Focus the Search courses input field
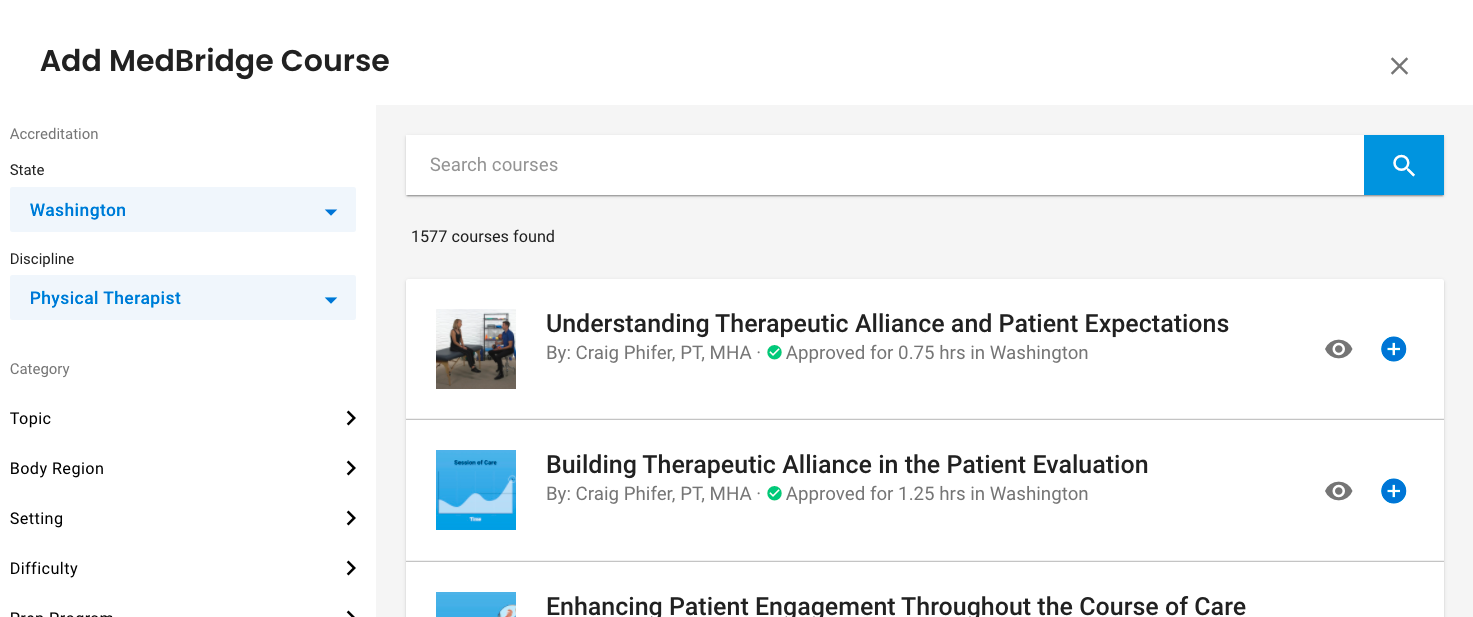 tap(885, 165)
